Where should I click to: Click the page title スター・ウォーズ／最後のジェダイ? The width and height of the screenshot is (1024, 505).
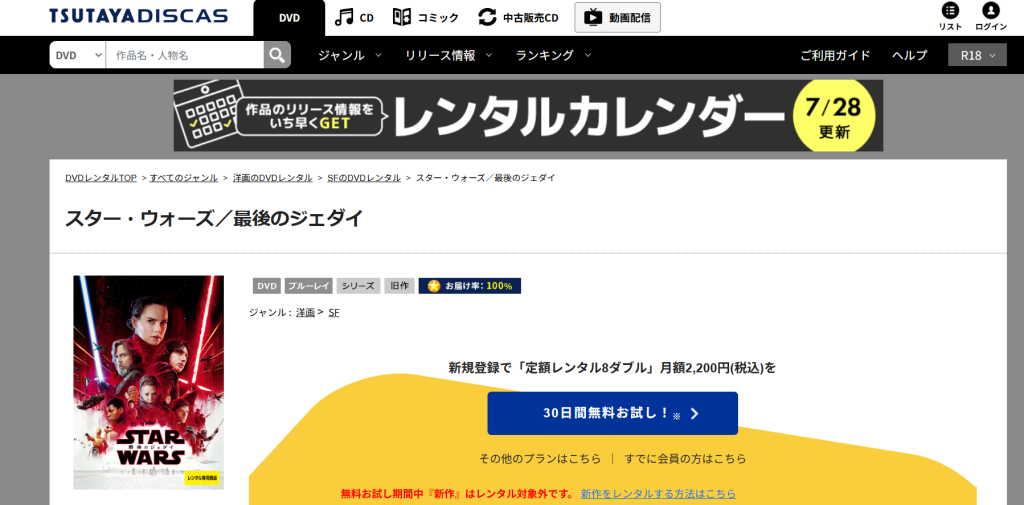click(214, 219)
